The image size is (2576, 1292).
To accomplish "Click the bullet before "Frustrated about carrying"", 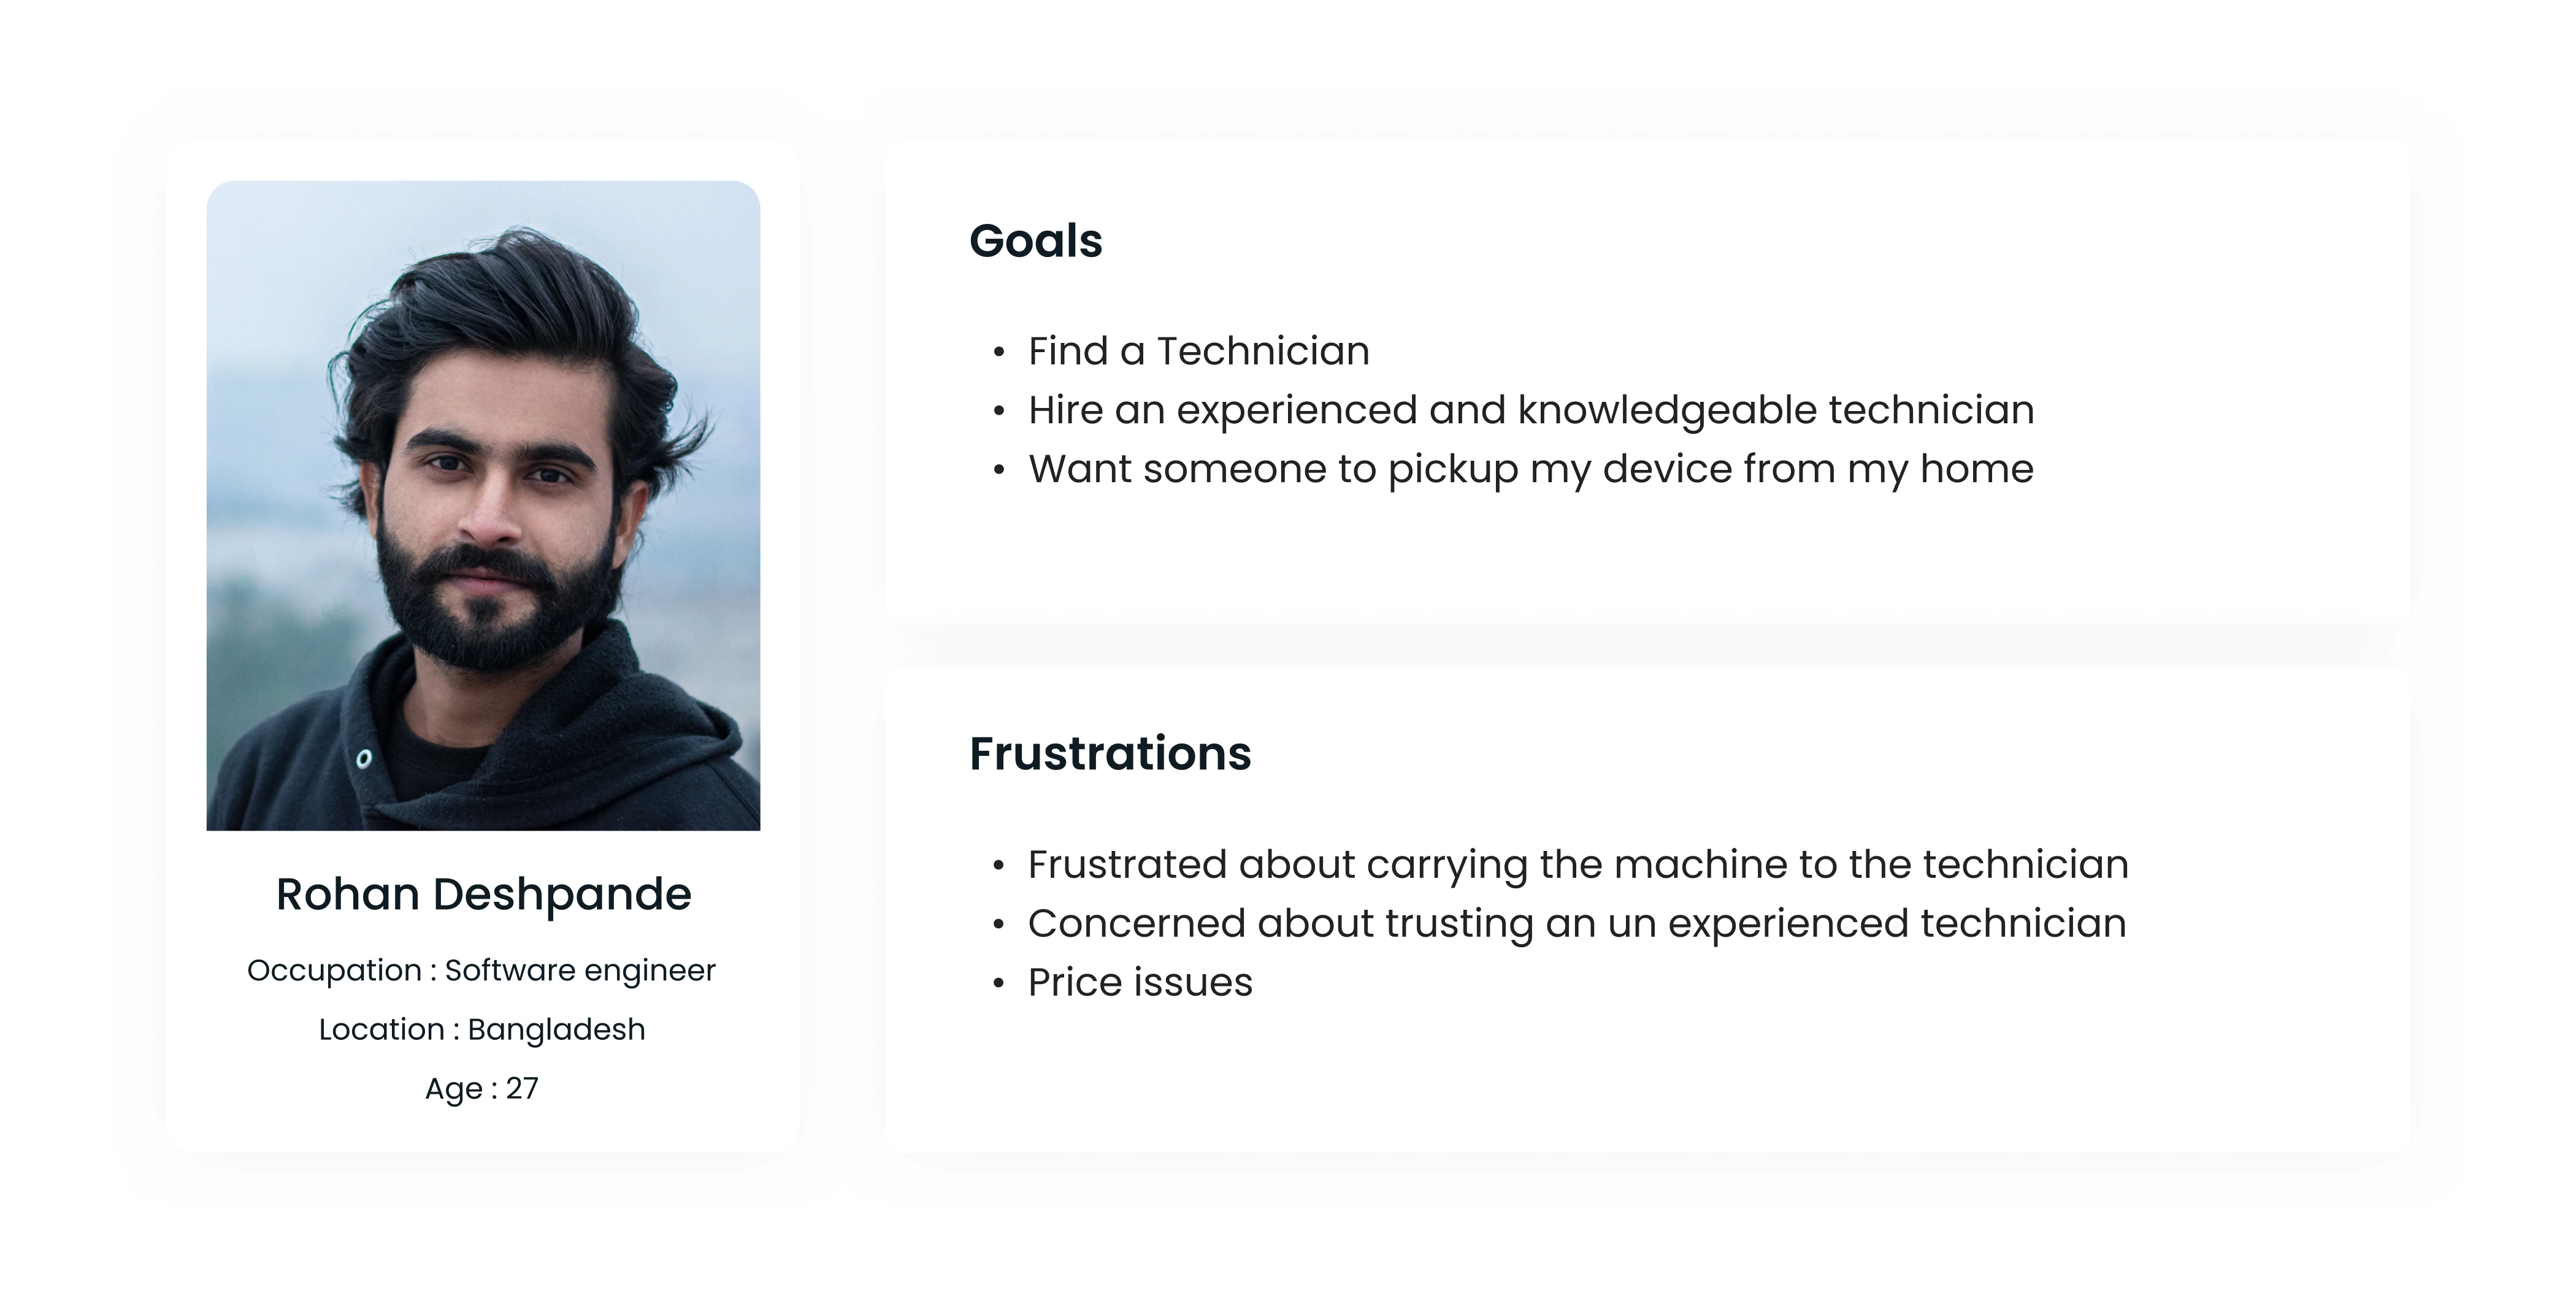I will click(998, 865).
